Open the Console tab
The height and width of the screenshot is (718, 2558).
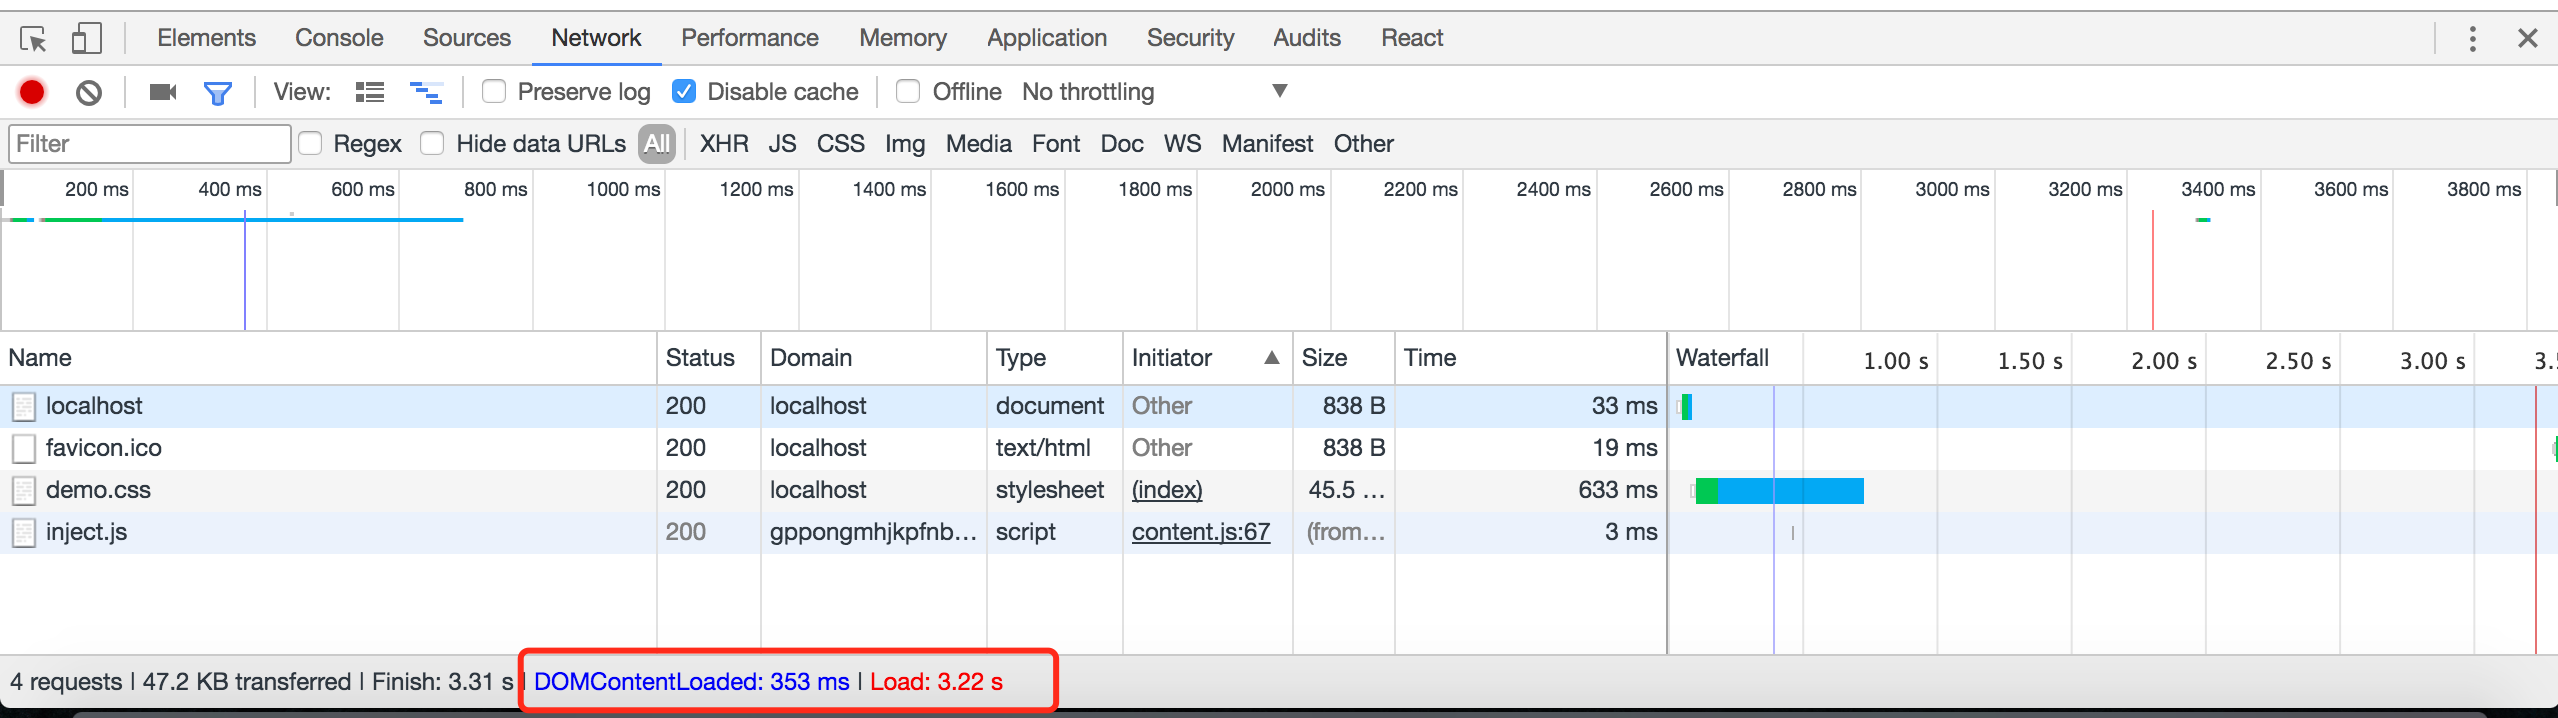339,38
